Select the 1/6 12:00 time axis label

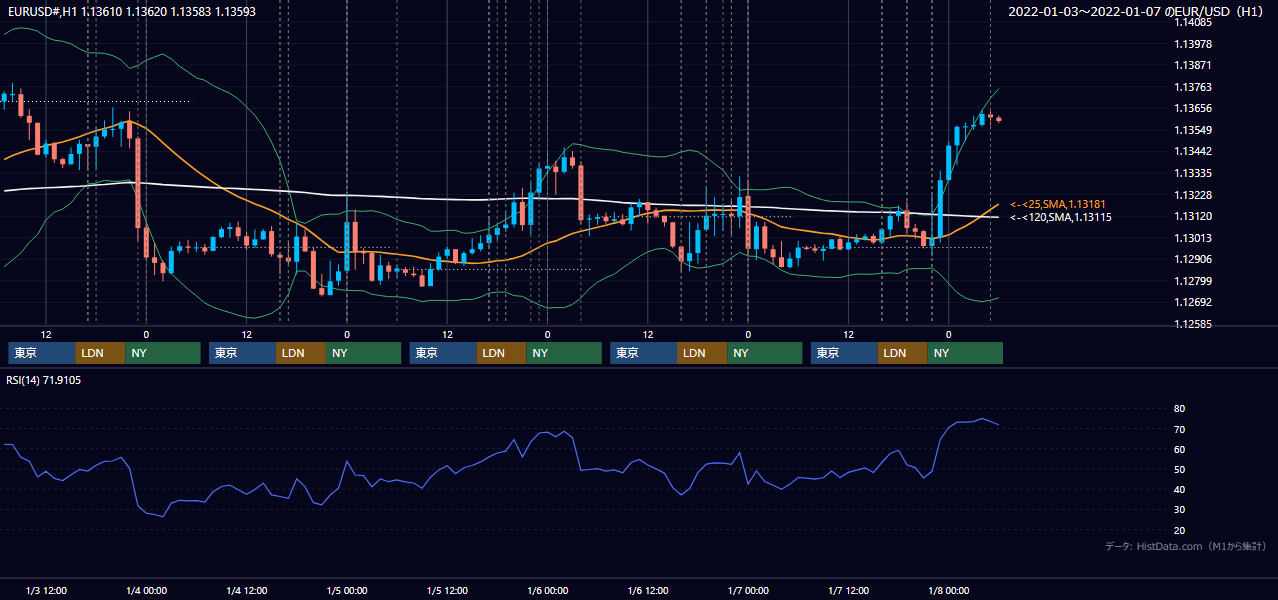(648, 591)
